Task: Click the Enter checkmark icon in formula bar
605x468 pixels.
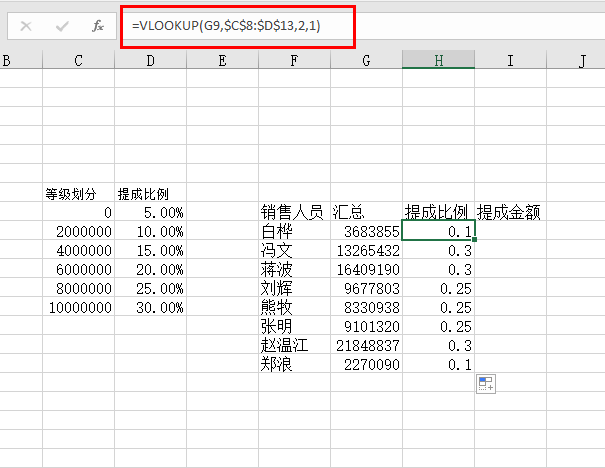Action: 62,26
